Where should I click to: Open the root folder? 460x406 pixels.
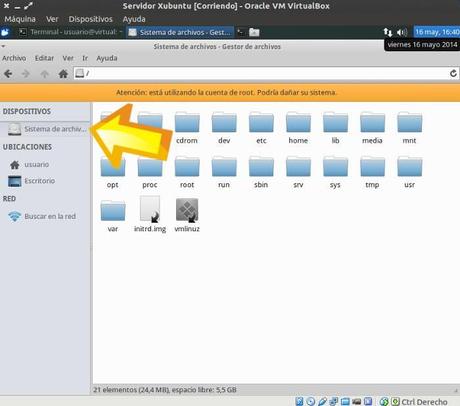(x=187, y=172)
